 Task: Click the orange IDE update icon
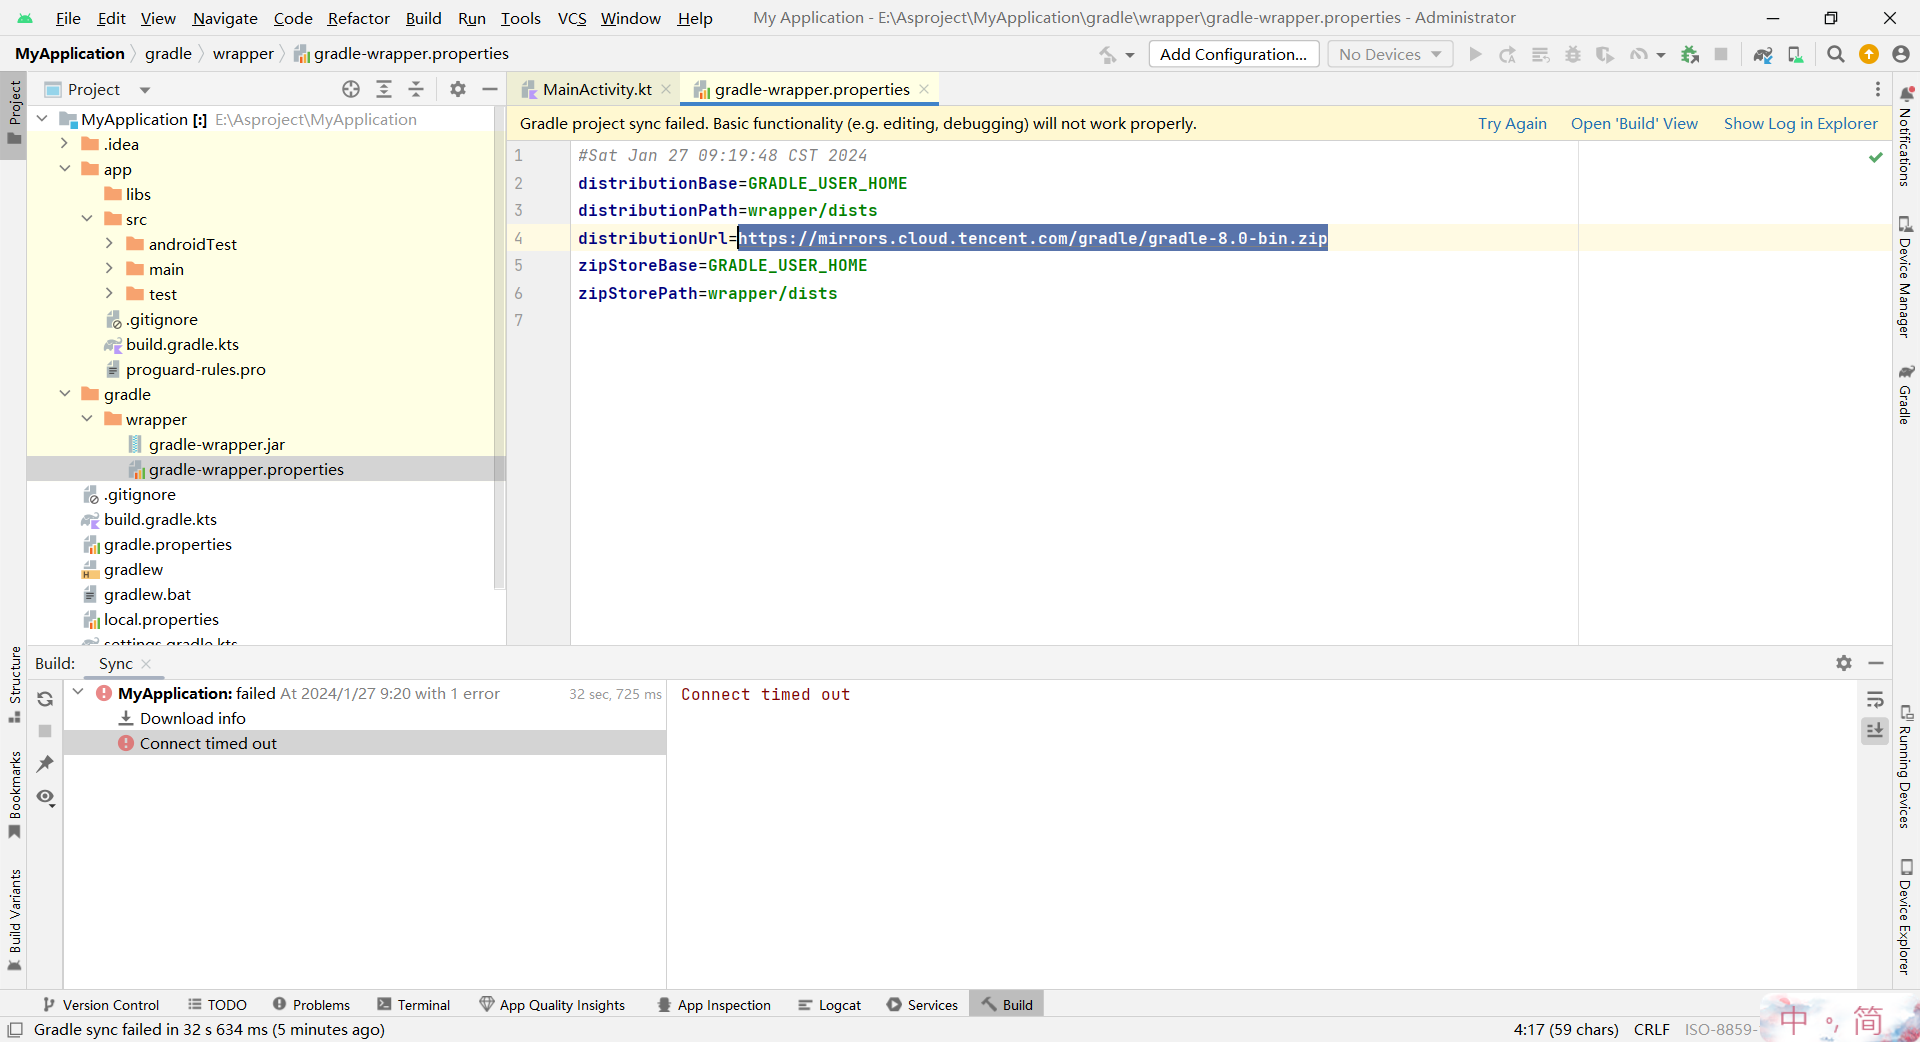coord(1868,55)
